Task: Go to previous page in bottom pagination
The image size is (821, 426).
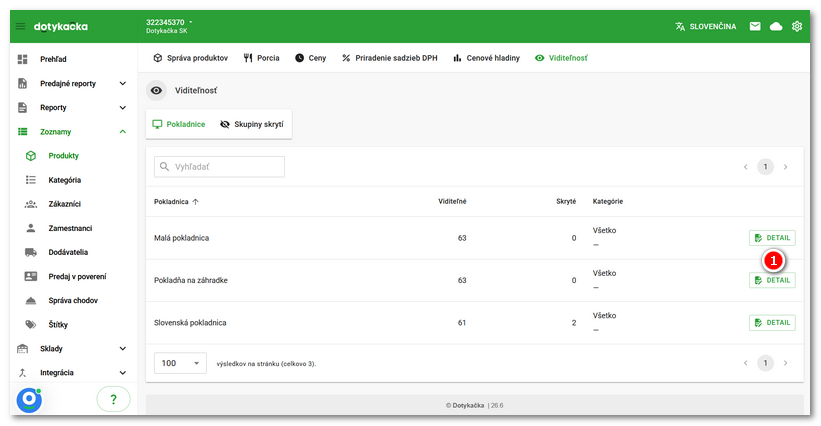Action: point(746,363)
